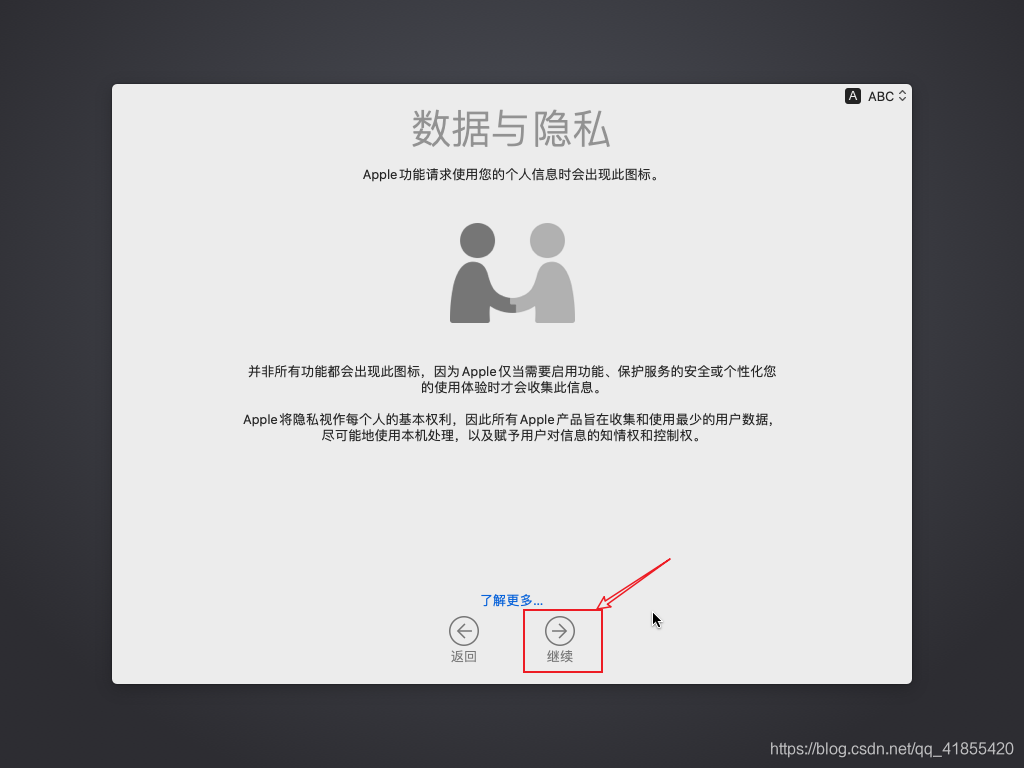Click the Back (返回) arrow icon

[464, 631]
